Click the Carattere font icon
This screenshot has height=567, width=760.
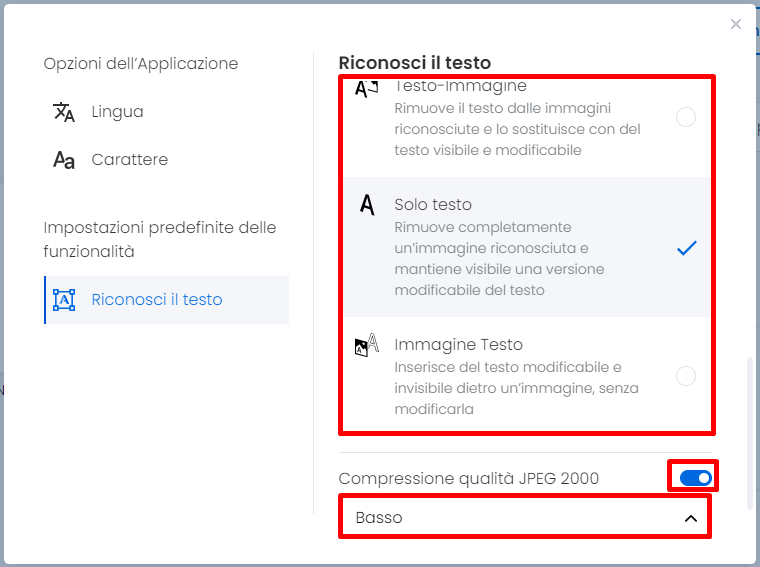click(63, 159)
